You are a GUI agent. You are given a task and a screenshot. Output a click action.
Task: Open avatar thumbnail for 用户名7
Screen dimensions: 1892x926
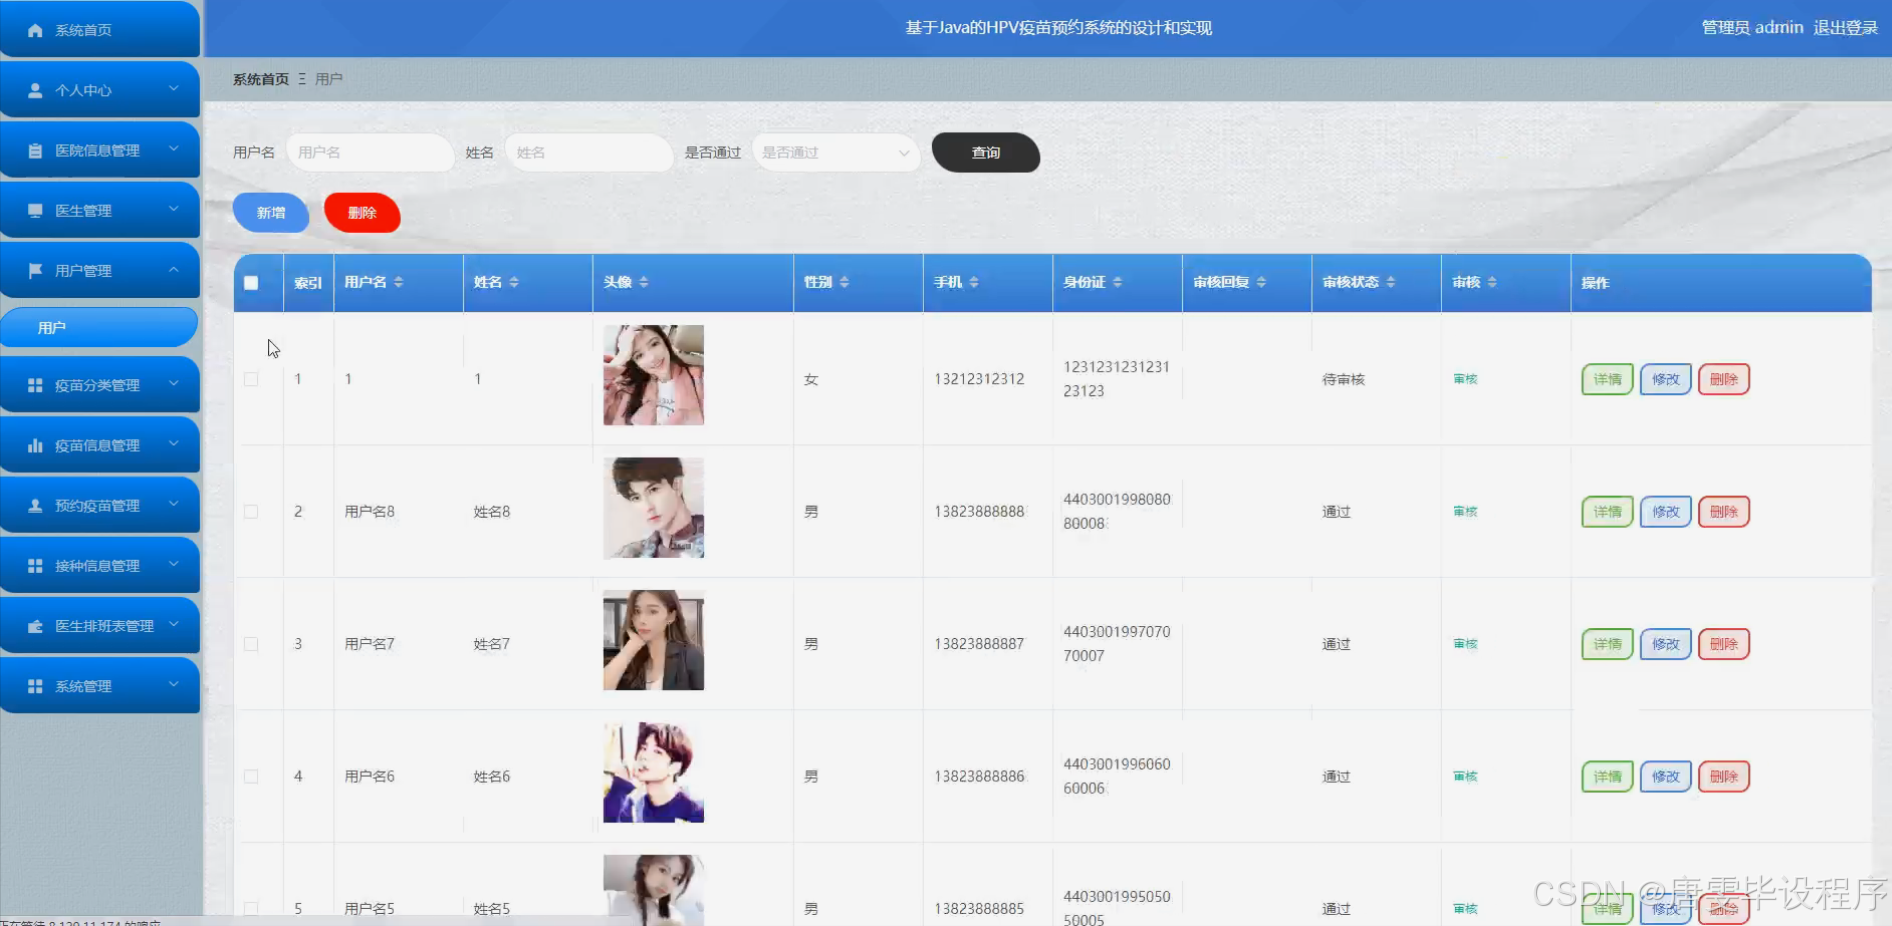[653, 640]
